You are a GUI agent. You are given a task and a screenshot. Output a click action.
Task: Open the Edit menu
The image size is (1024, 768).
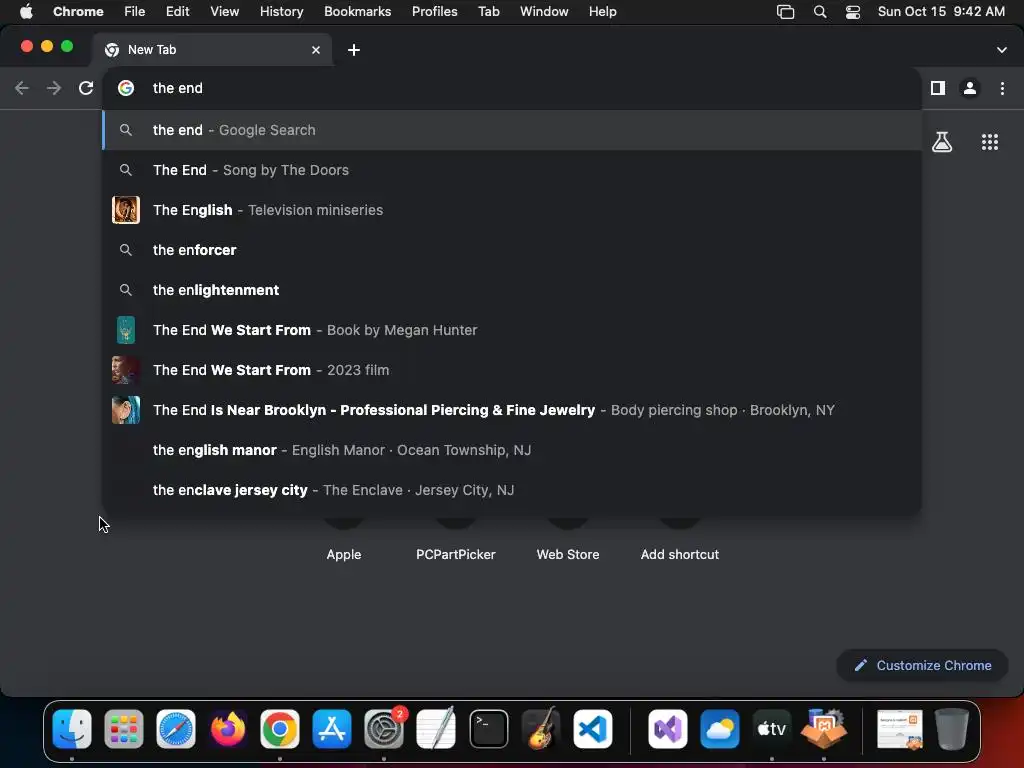[178, 12]
